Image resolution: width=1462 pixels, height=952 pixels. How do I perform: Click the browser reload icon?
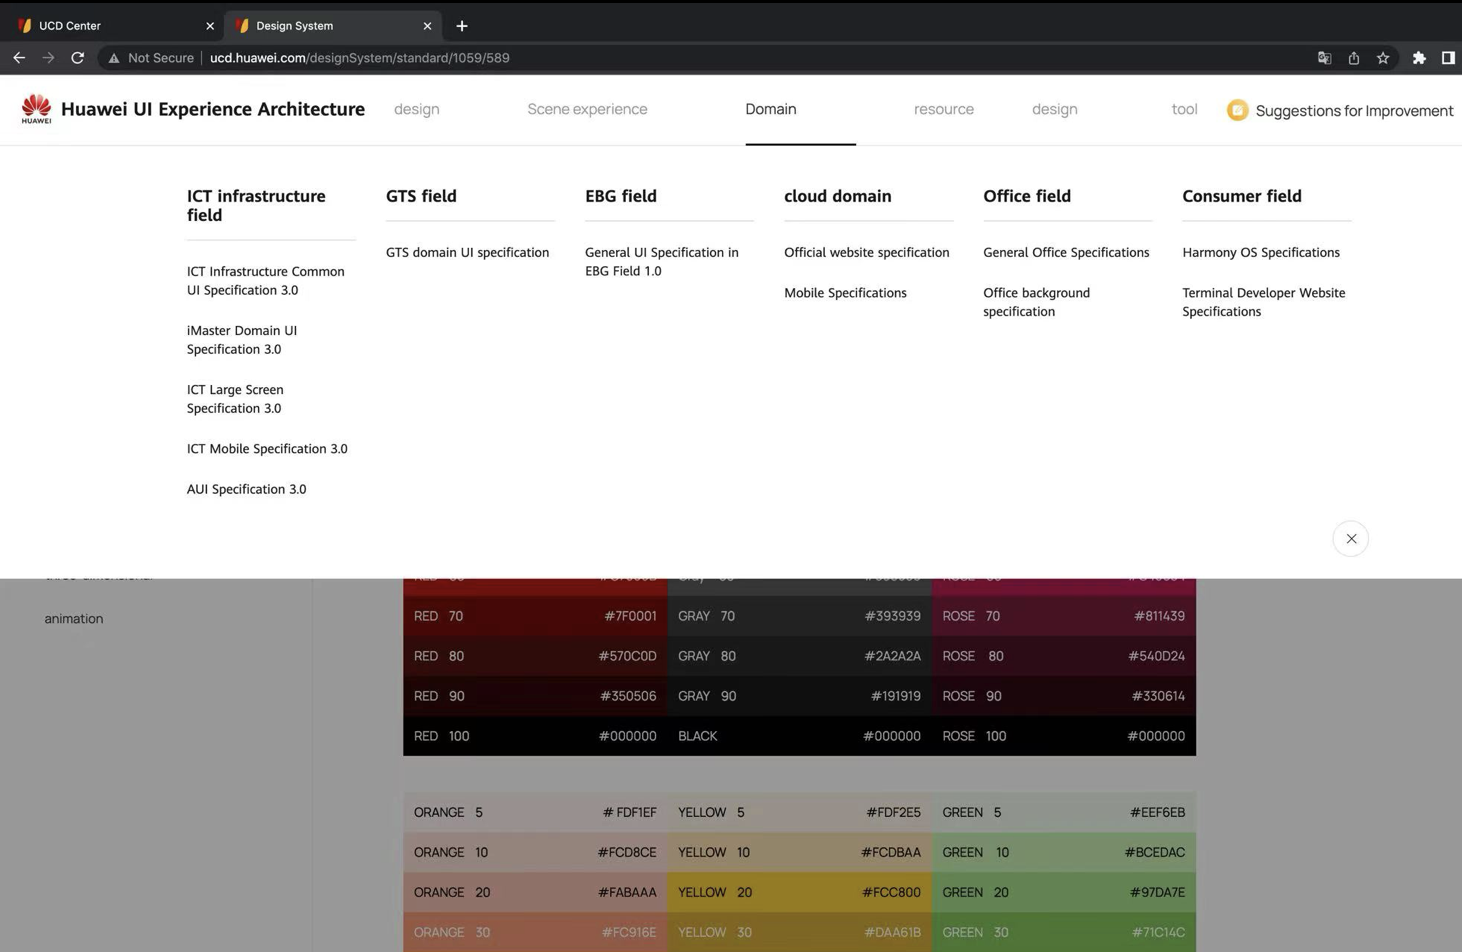(77, 58)
